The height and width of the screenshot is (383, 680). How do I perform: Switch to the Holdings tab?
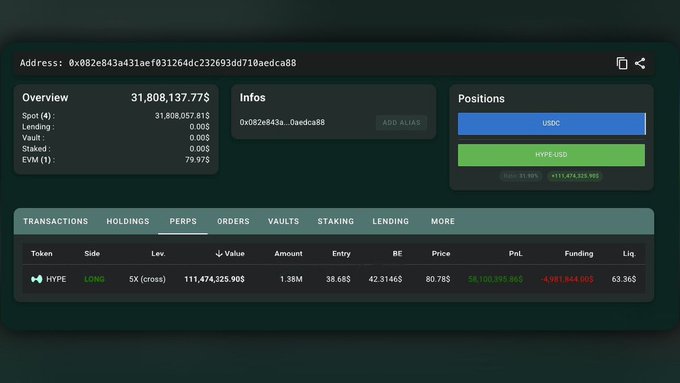tap(128, 221)
